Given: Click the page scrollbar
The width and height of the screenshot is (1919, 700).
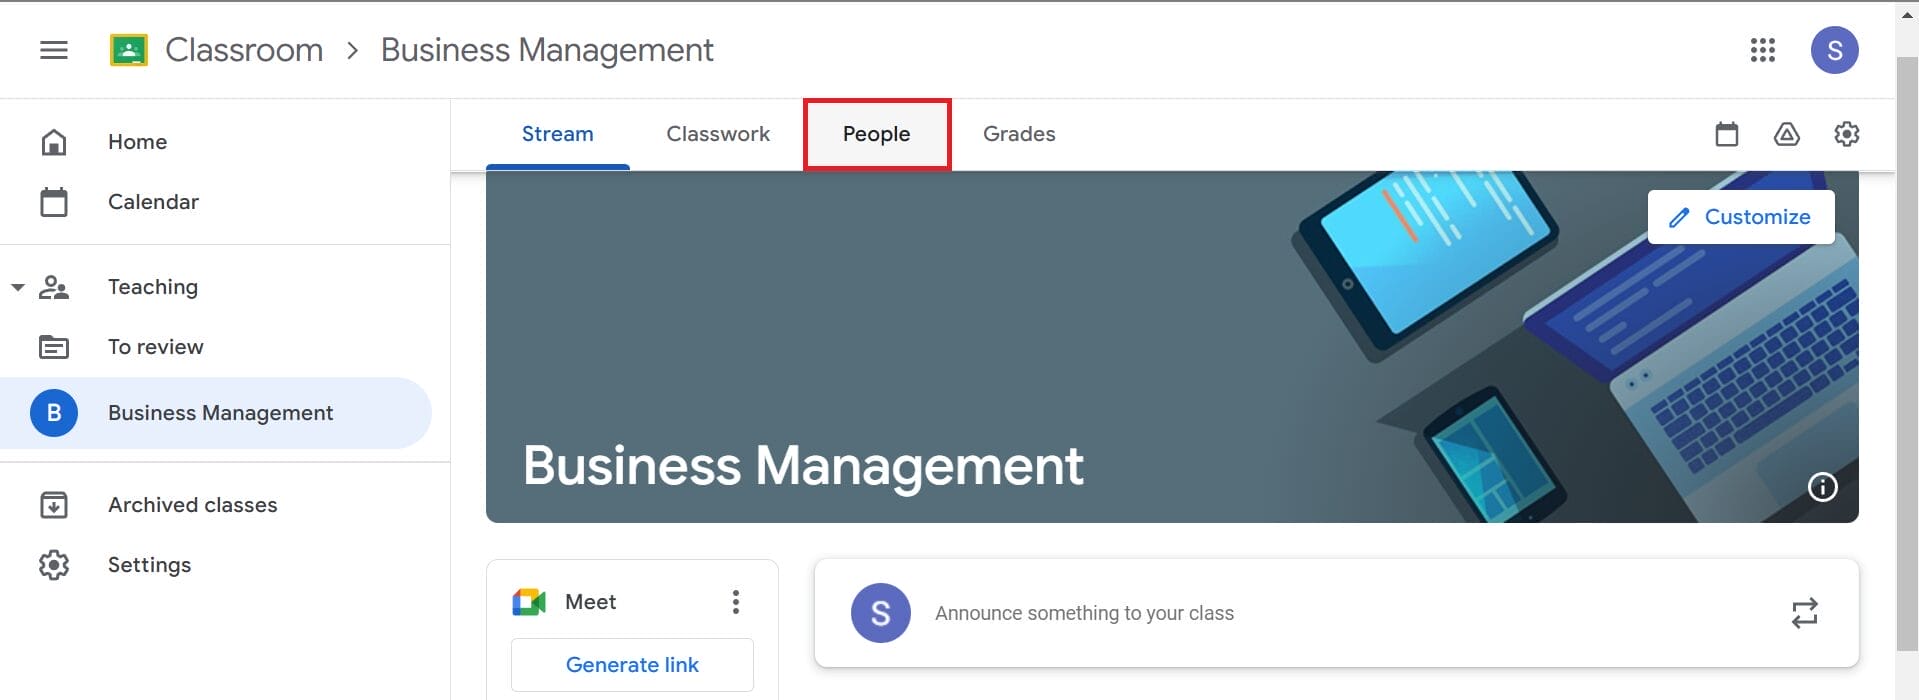Looking at the screenshot, I should 1906,350.
